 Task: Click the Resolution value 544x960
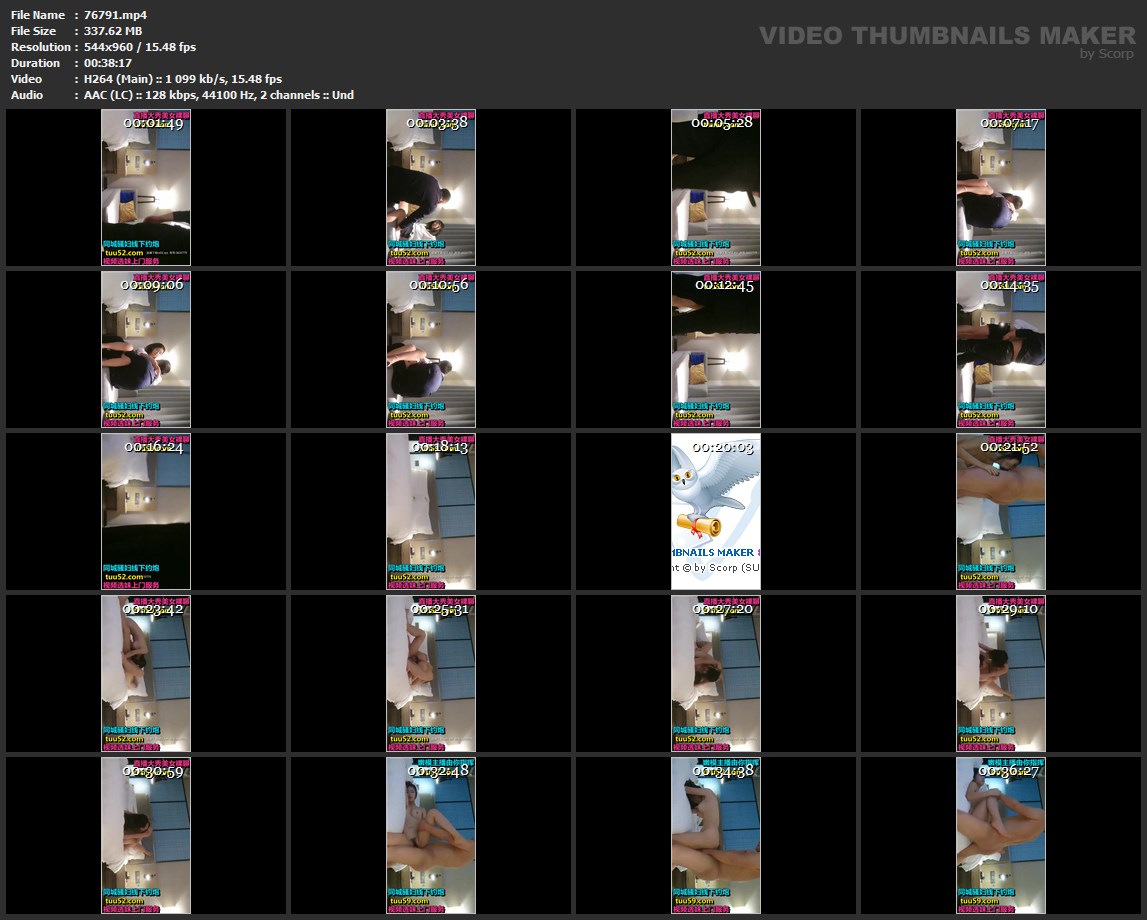coord(140,47)
